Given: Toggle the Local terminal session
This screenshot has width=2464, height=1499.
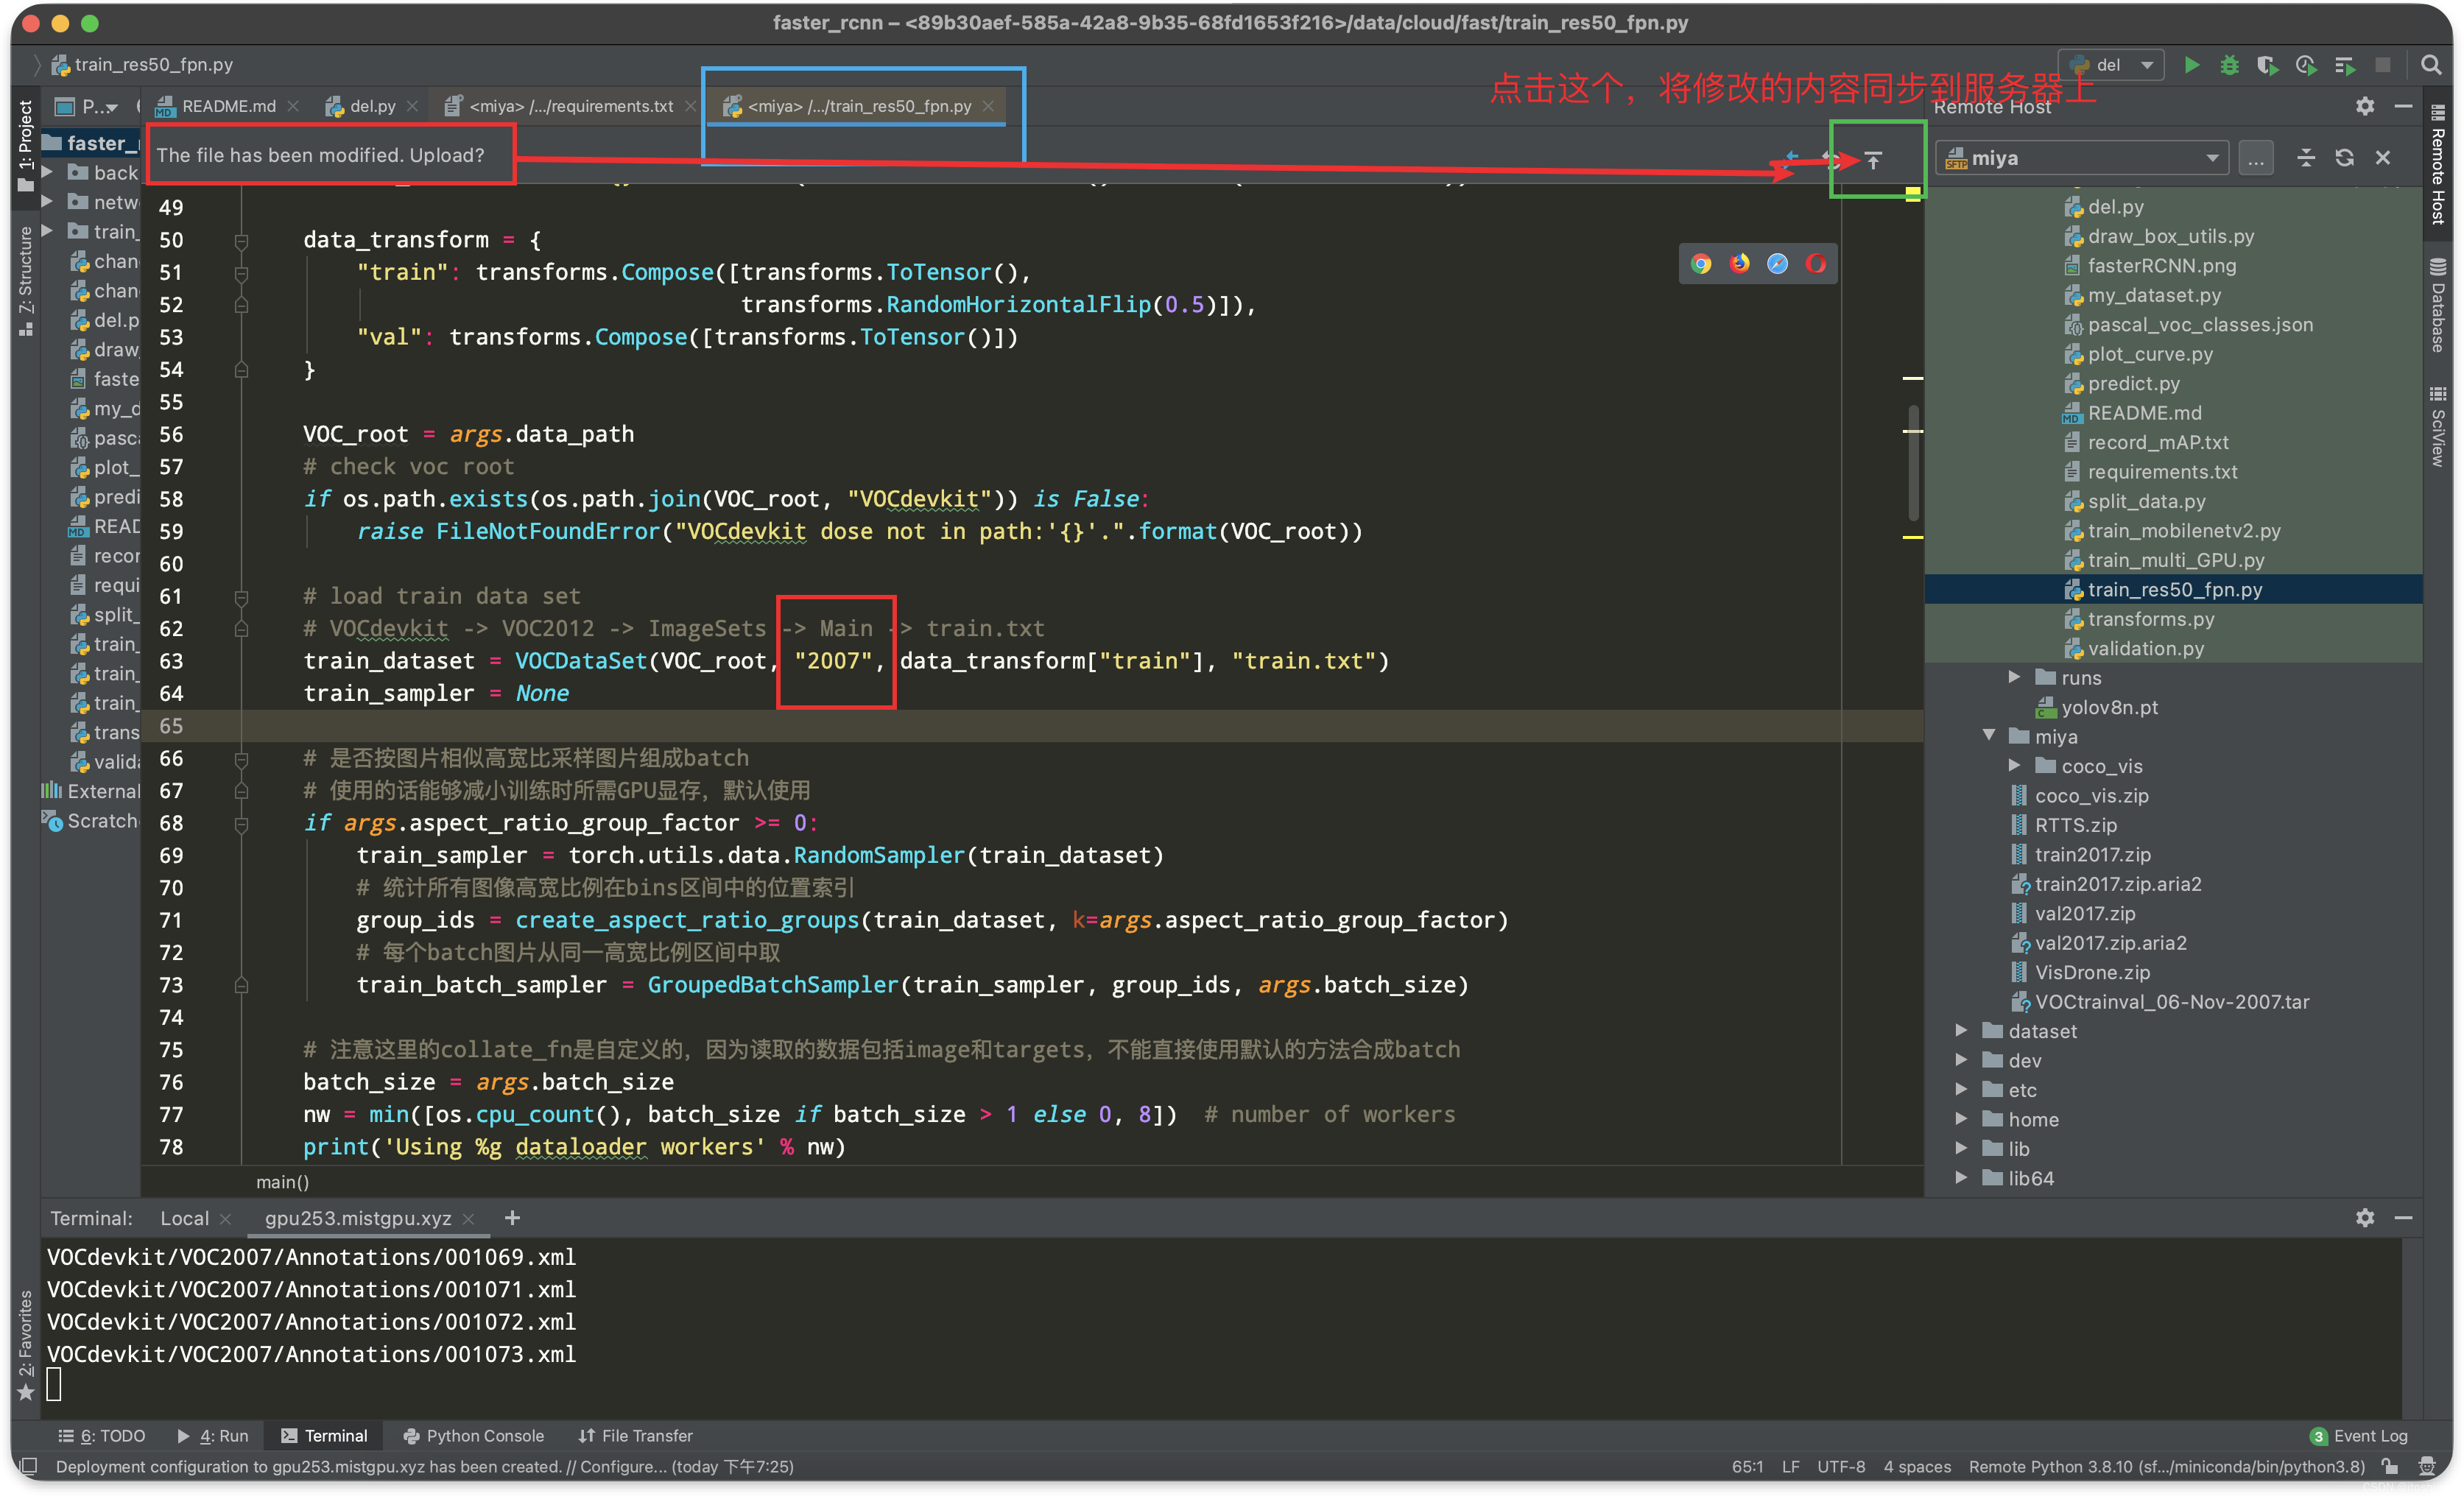Looking at the screenshot, I should tap(181, 1219).
